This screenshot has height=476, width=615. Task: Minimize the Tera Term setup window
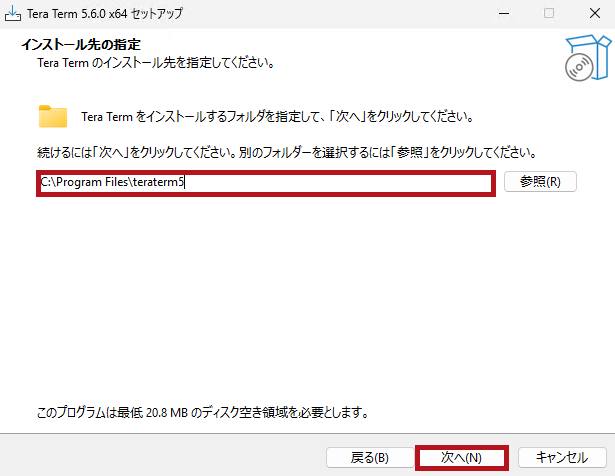[x=502, y=14]
